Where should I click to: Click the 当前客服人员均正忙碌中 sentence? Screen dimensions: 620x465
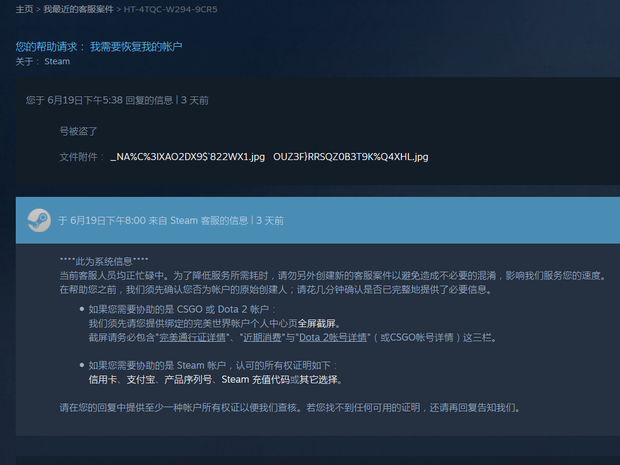point(333,276)
